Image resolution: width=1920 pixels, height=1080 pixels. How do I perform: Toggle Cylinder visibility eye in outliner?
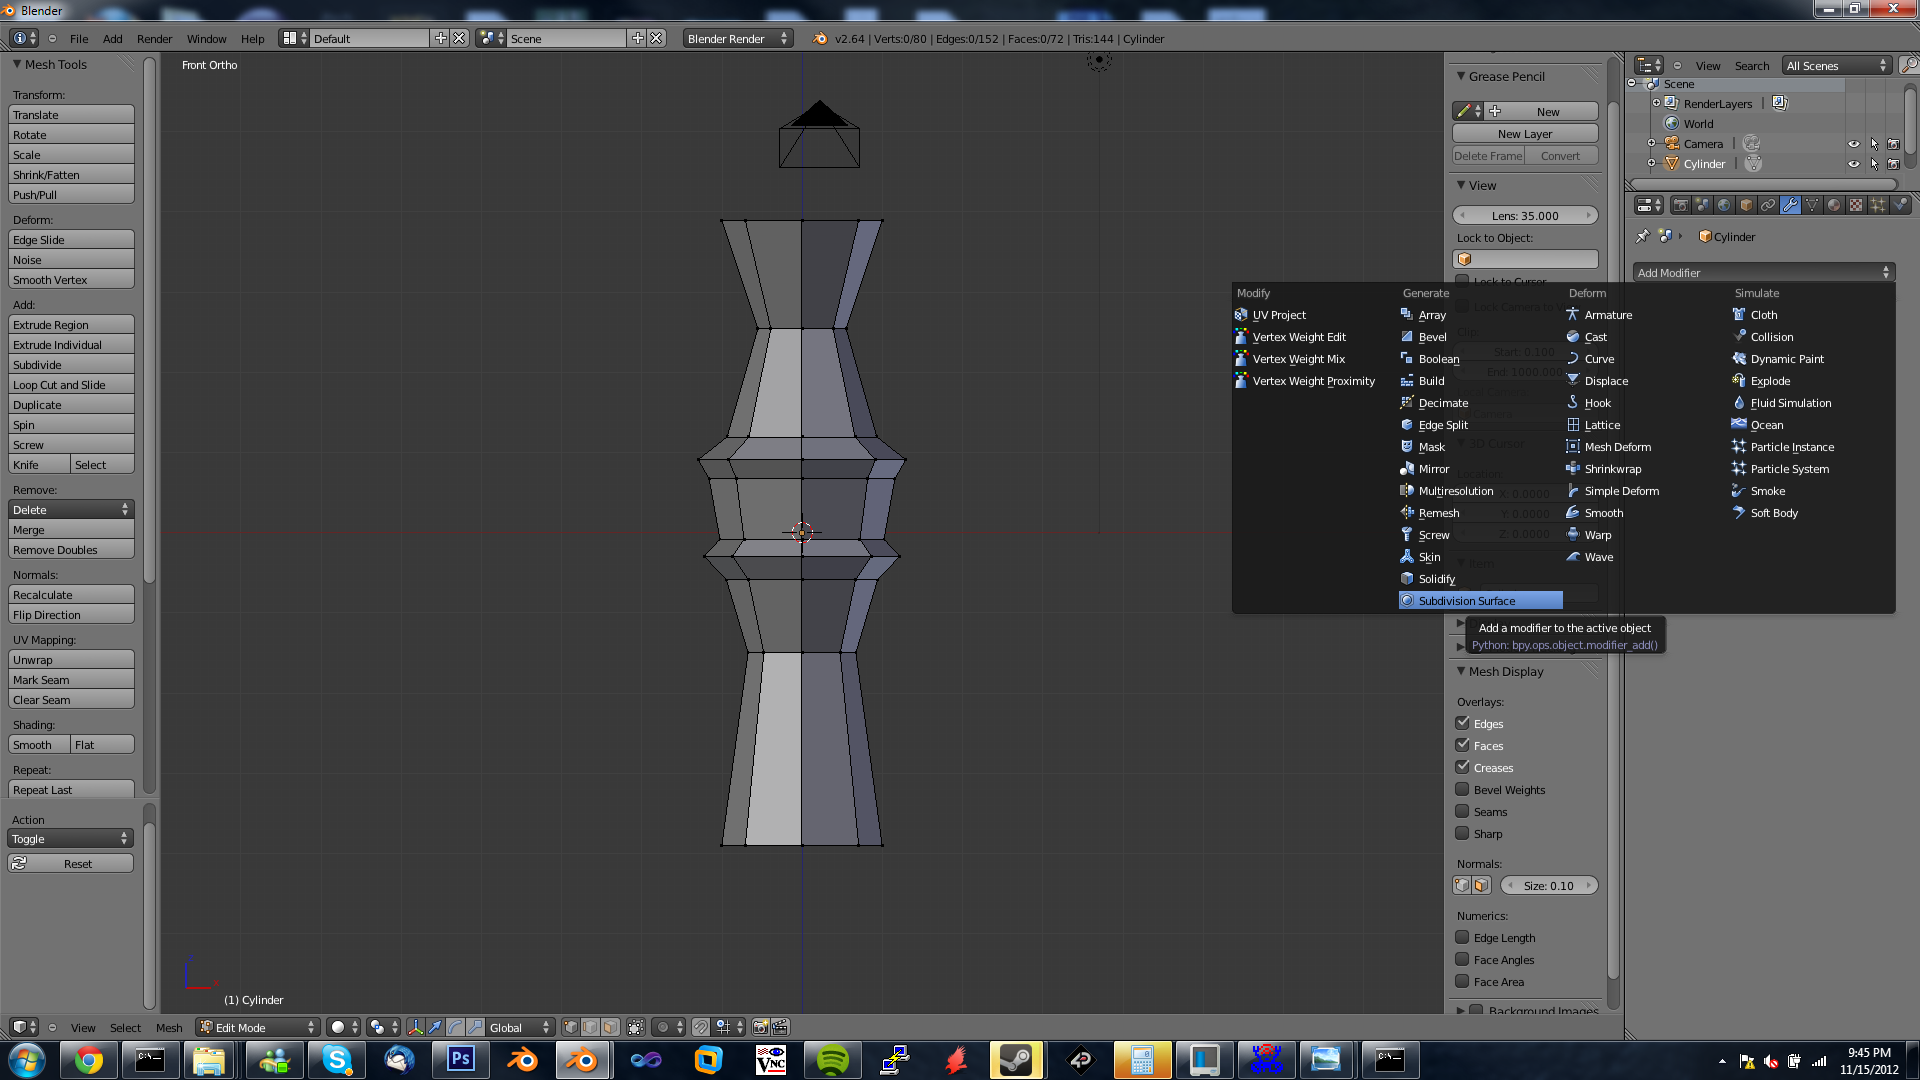tap(1853, 164)
